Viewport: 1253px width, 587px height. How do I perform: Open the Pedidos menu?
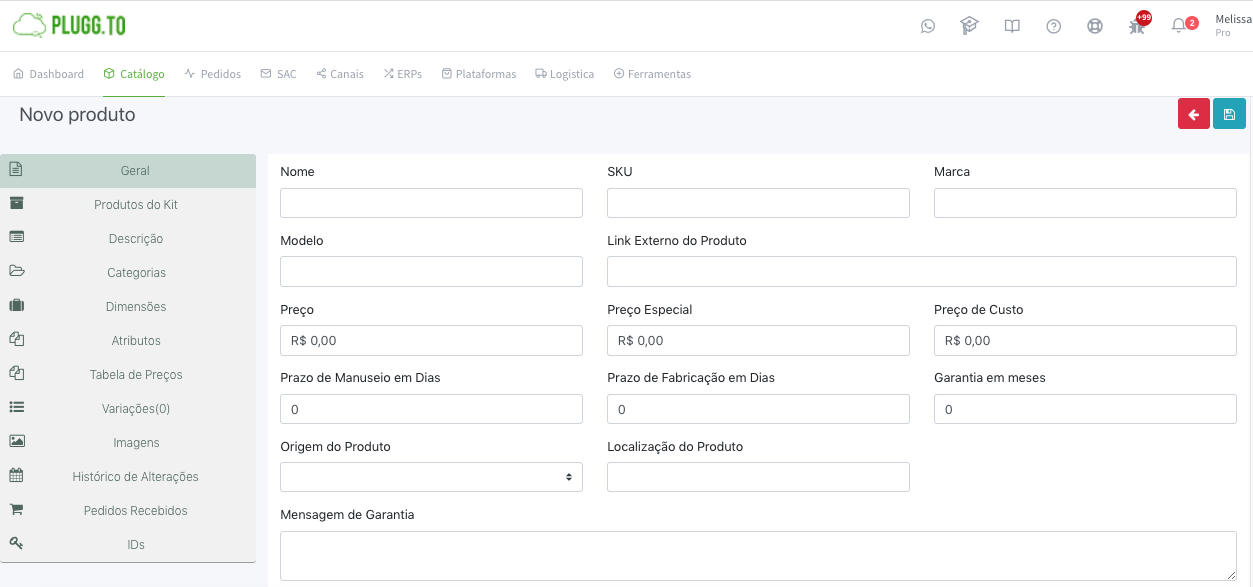click(x=212, y=74)
